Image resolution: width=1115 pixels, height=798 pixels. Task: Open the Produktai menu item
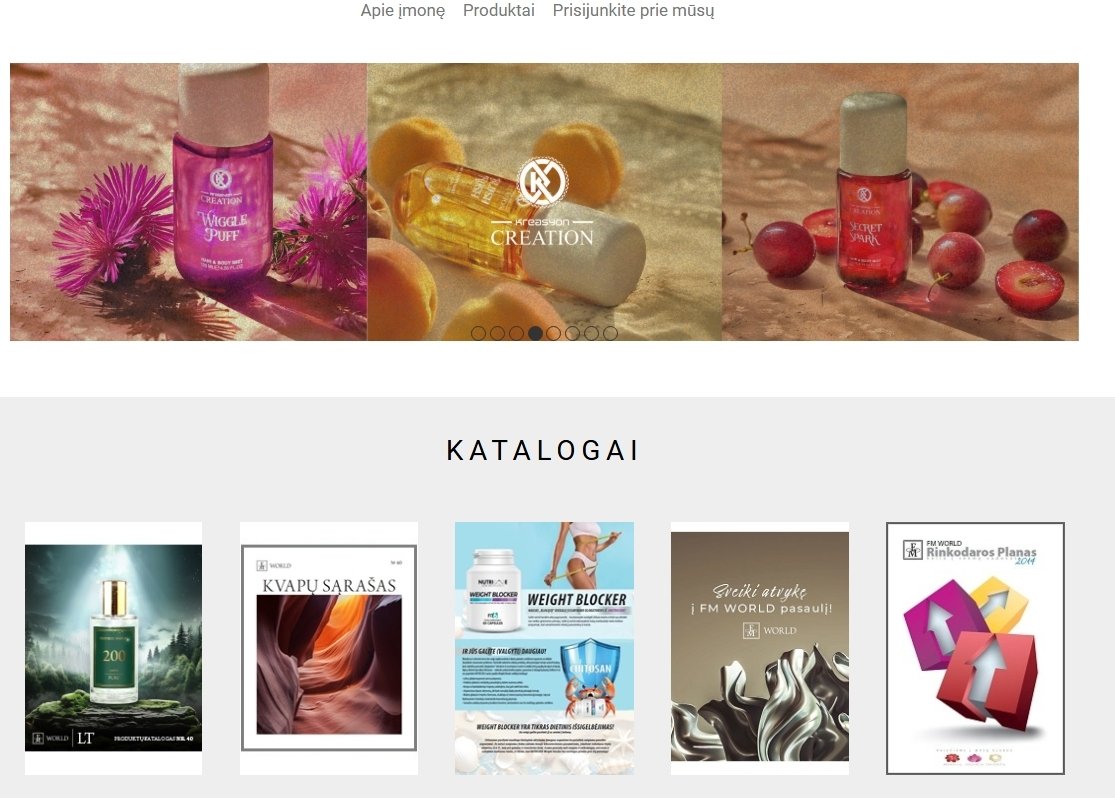coord(498,11)
